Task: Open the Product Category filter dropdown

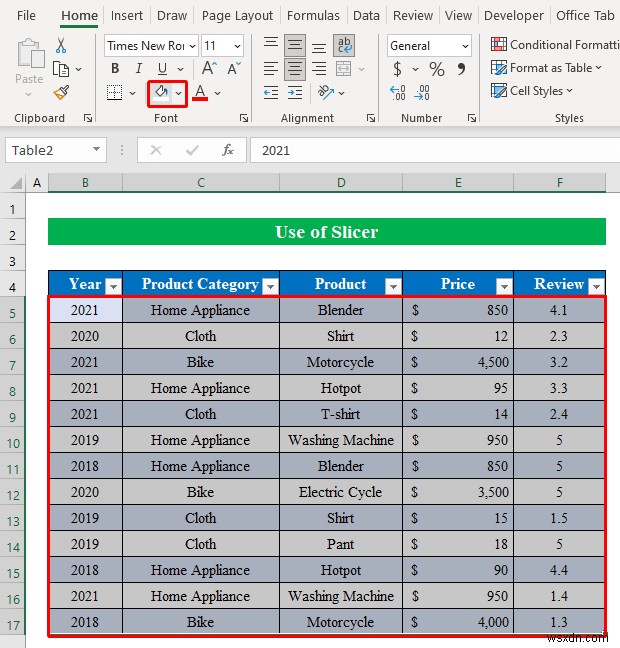Action: (270, 286)
